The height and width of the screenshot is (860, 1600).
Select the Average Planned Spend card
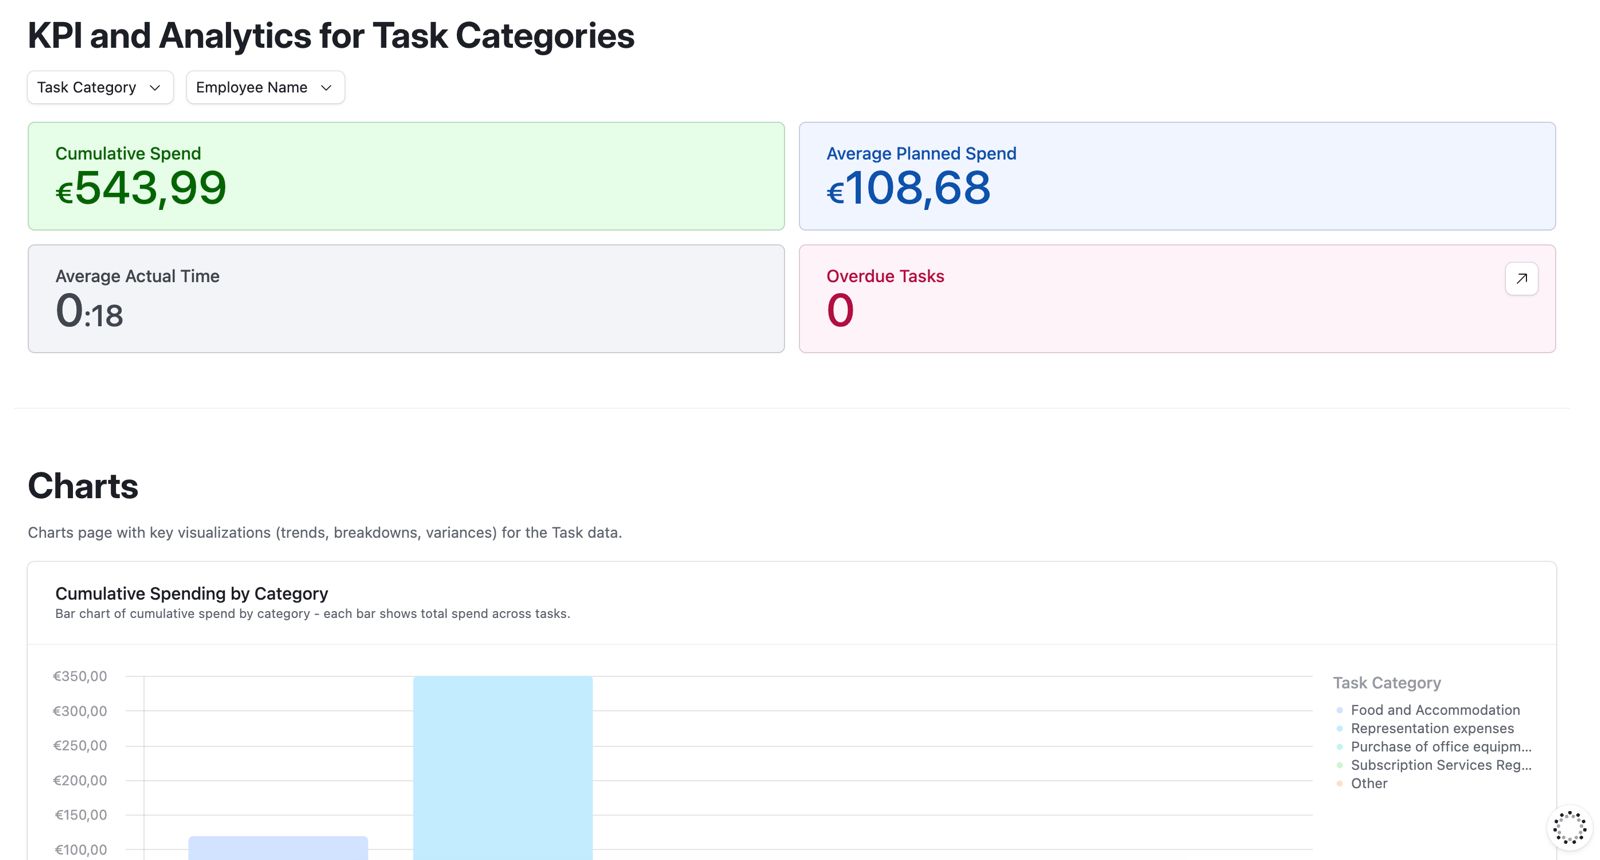[1177, 176]
